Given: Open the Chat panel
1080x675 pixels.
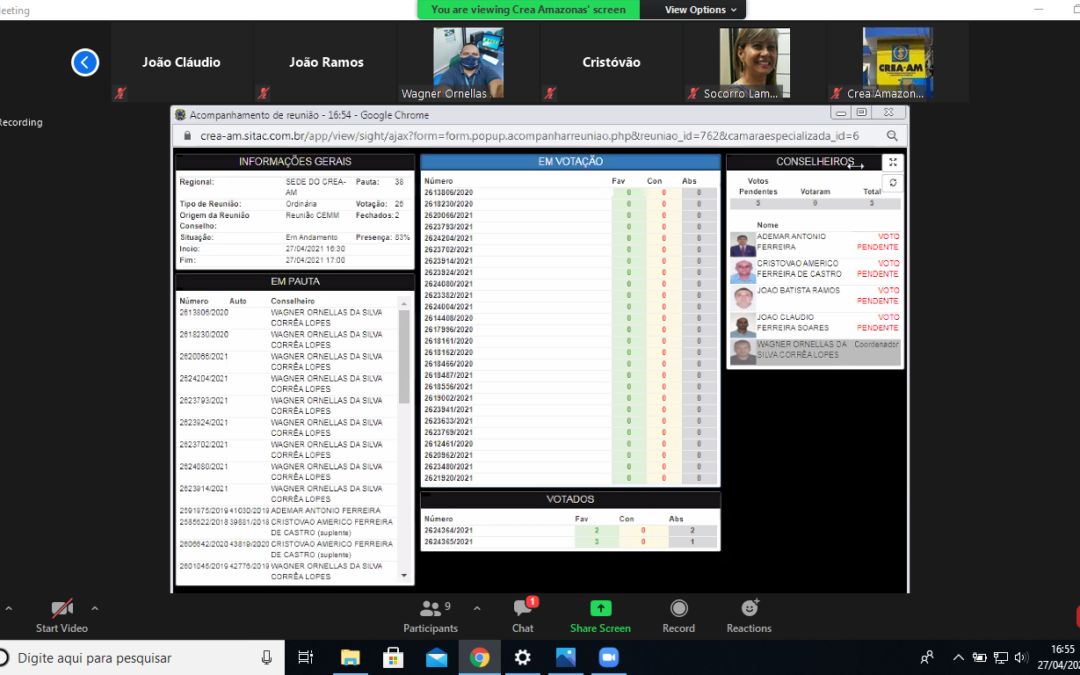Looking at the screenshot, I should pos(523,616).
